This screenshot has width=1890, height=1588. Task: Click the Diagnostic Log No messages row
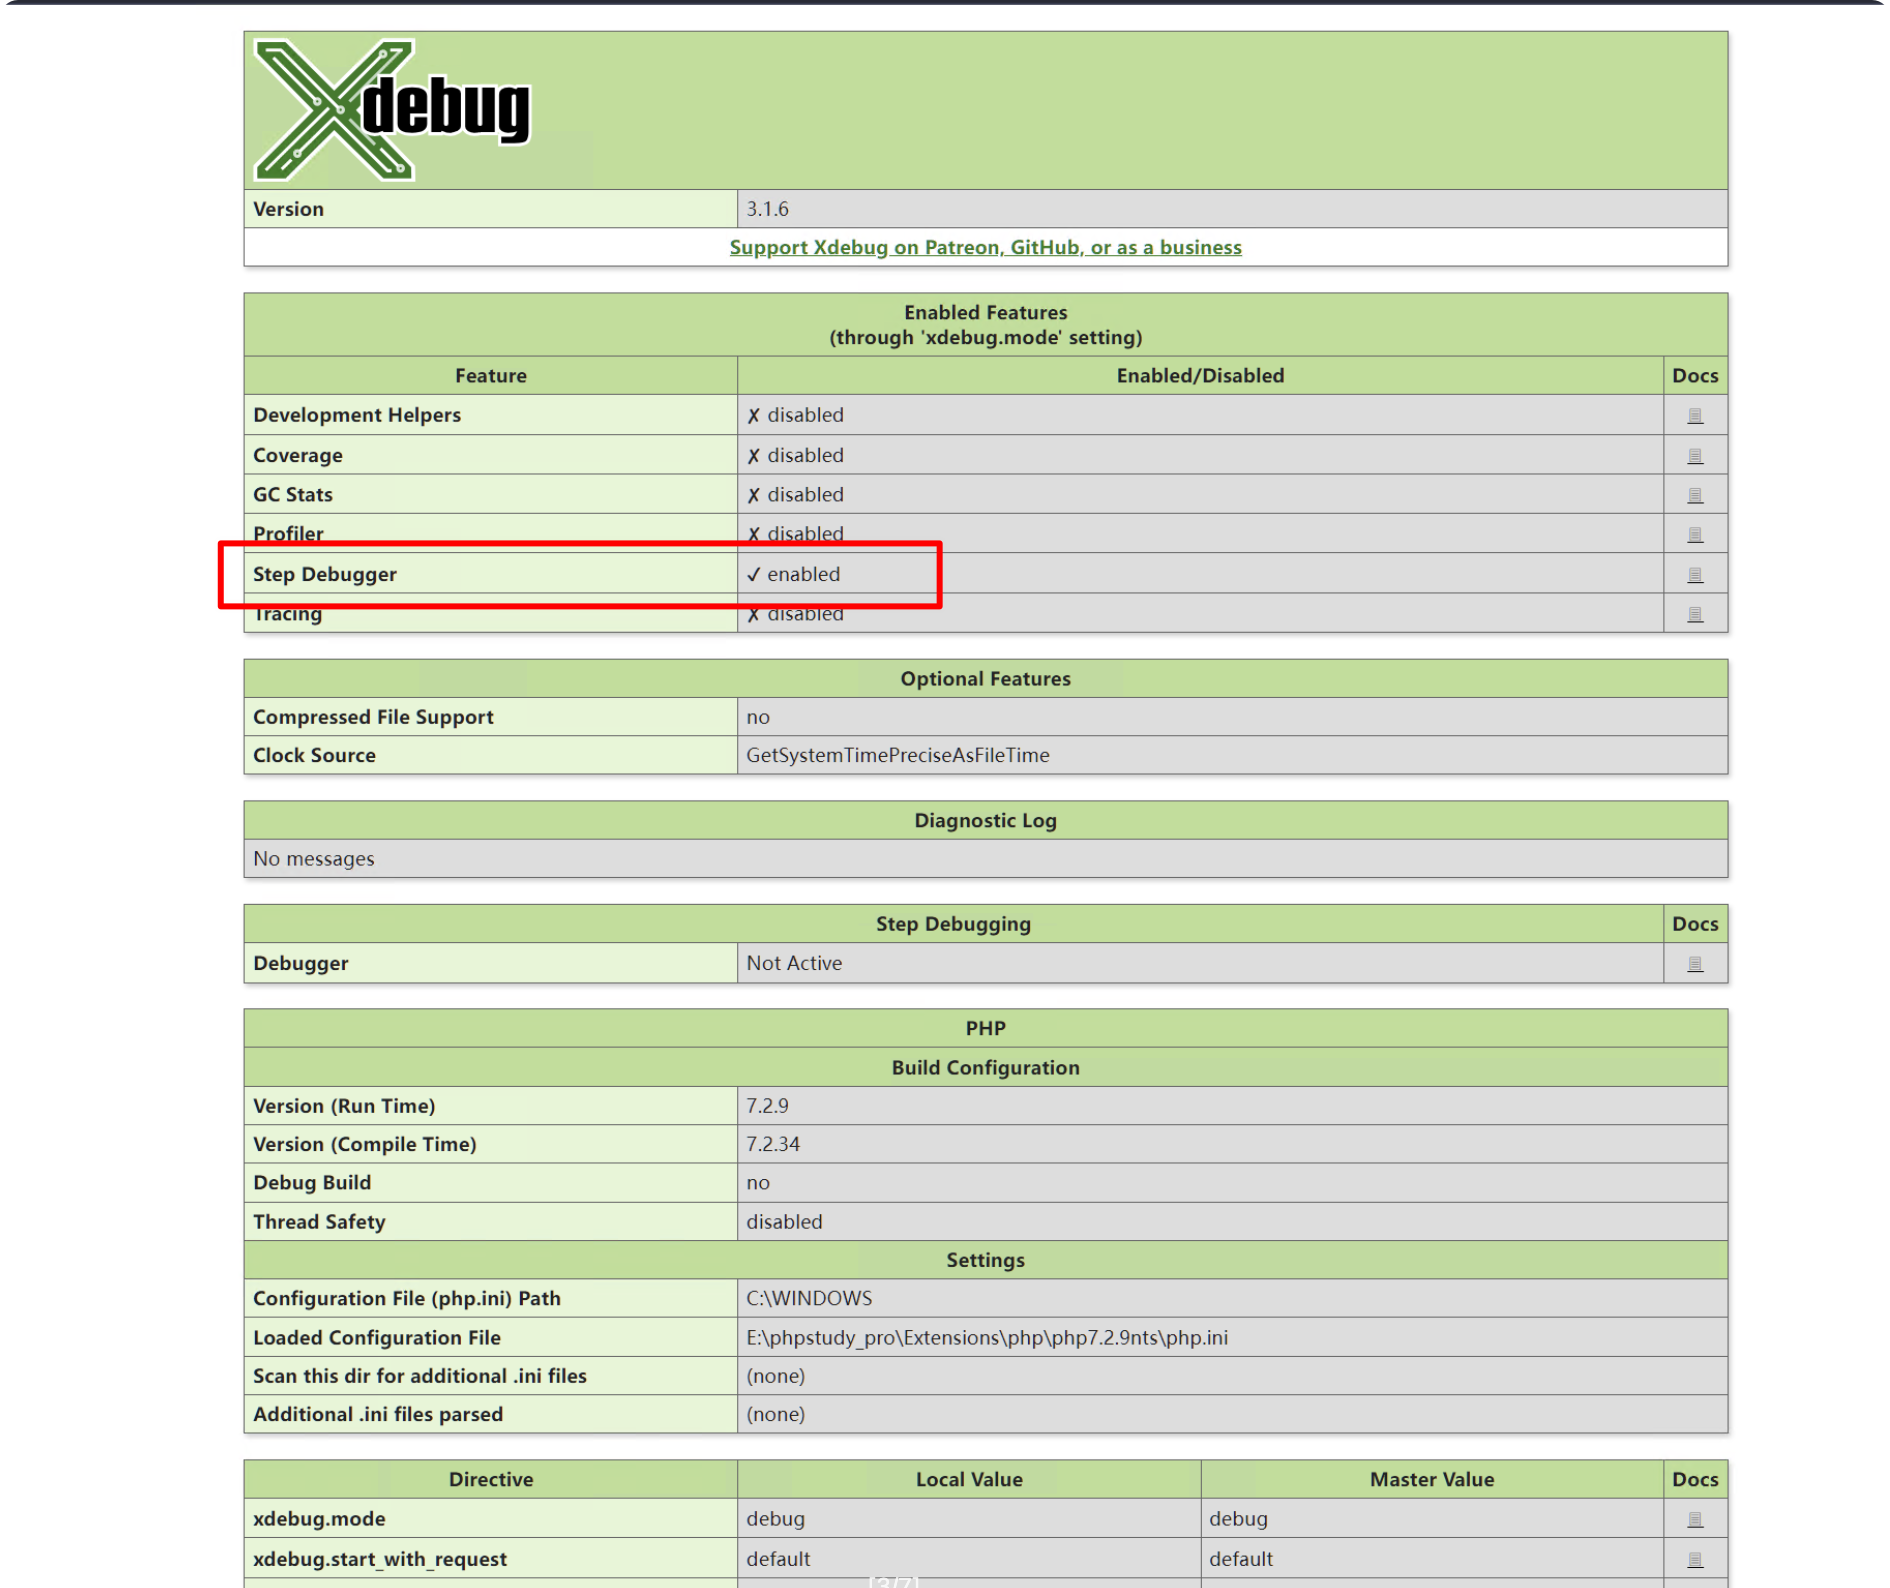pos(314,858)
